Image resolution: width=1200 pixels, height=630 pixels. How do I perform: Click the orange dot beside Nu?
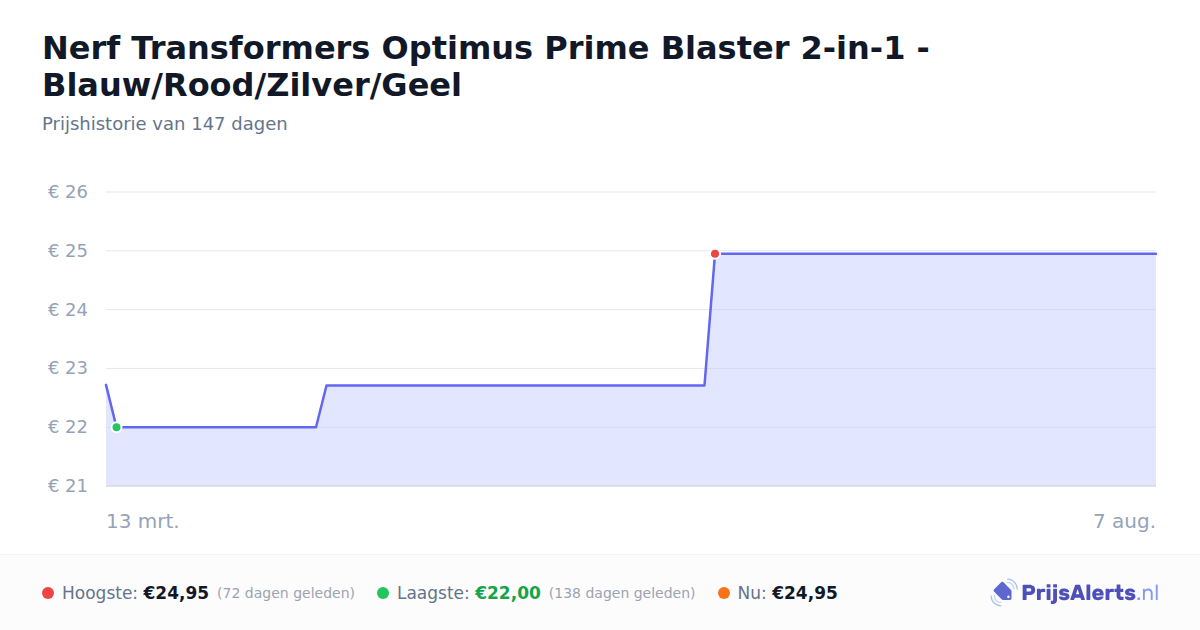724,593
